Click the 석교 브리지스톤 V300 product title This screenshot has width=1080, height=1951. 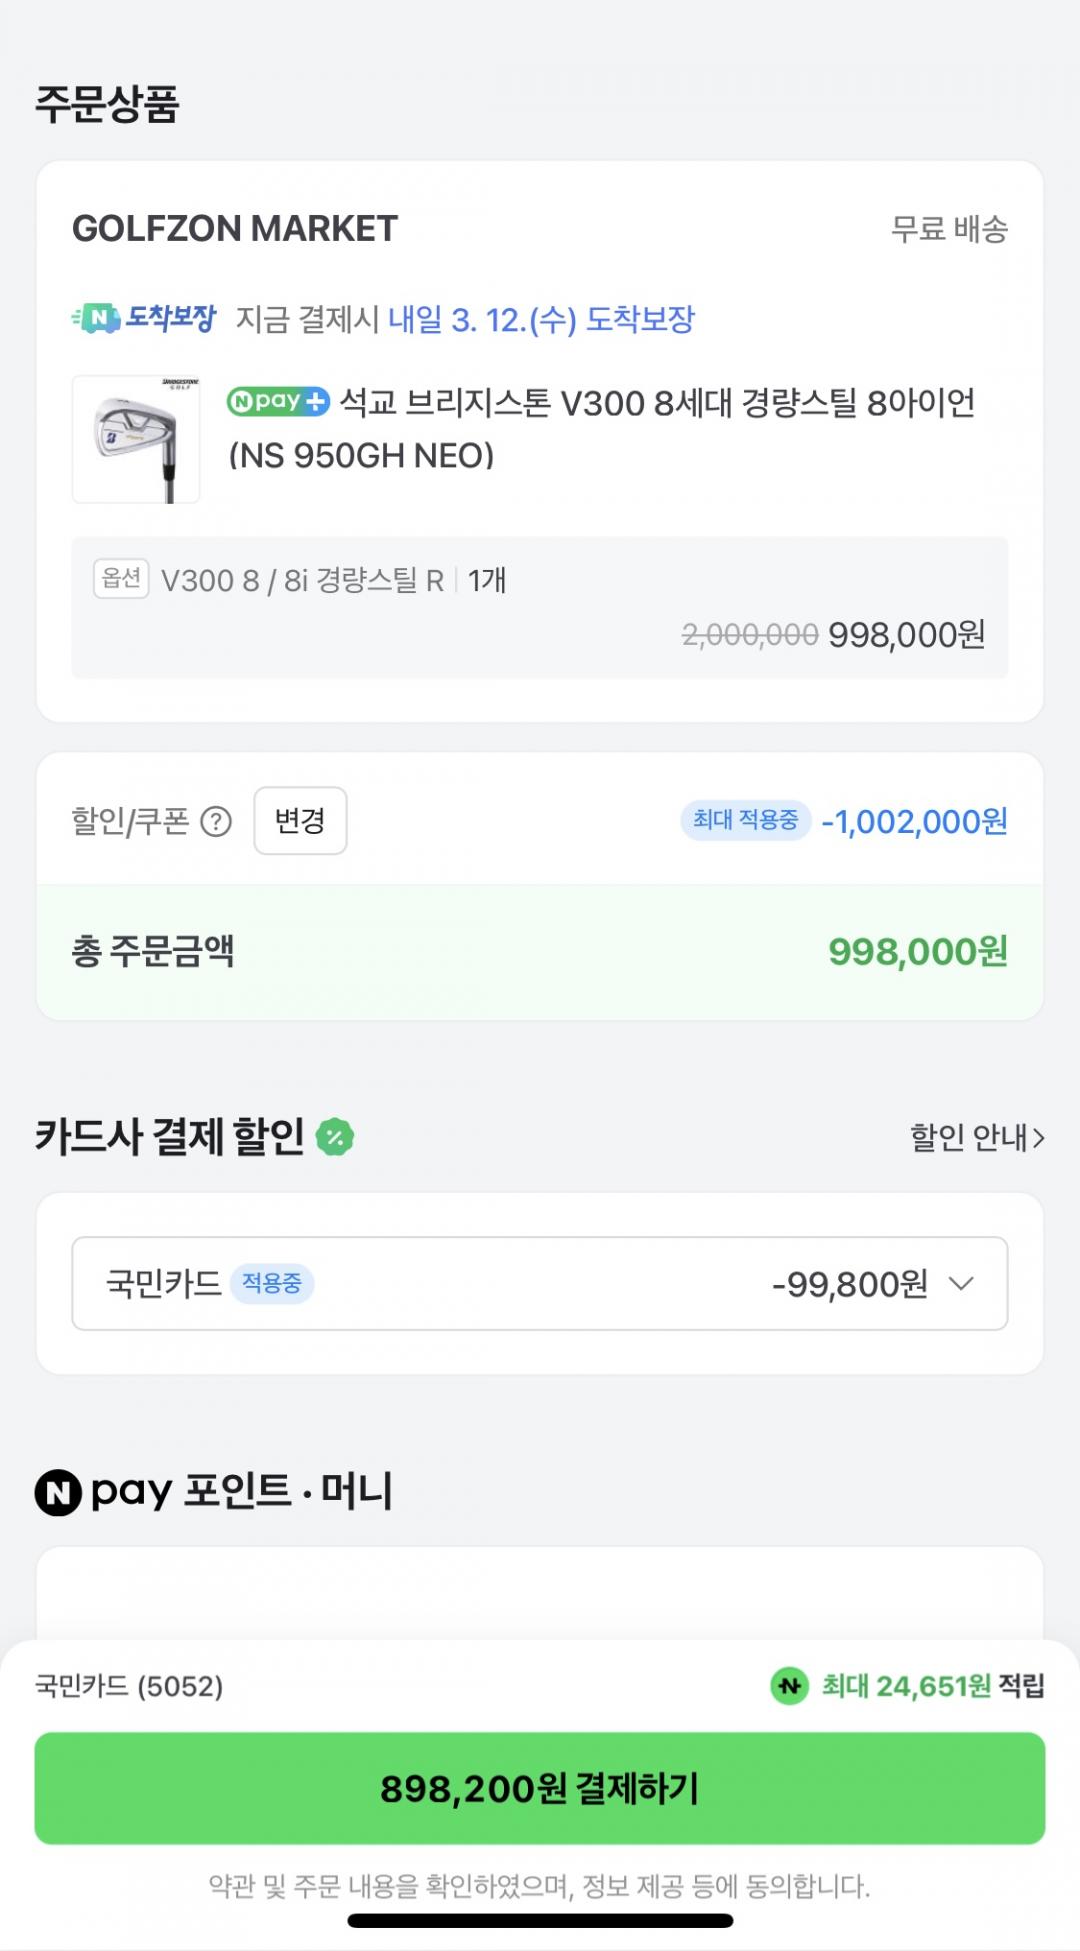(602, 428)
